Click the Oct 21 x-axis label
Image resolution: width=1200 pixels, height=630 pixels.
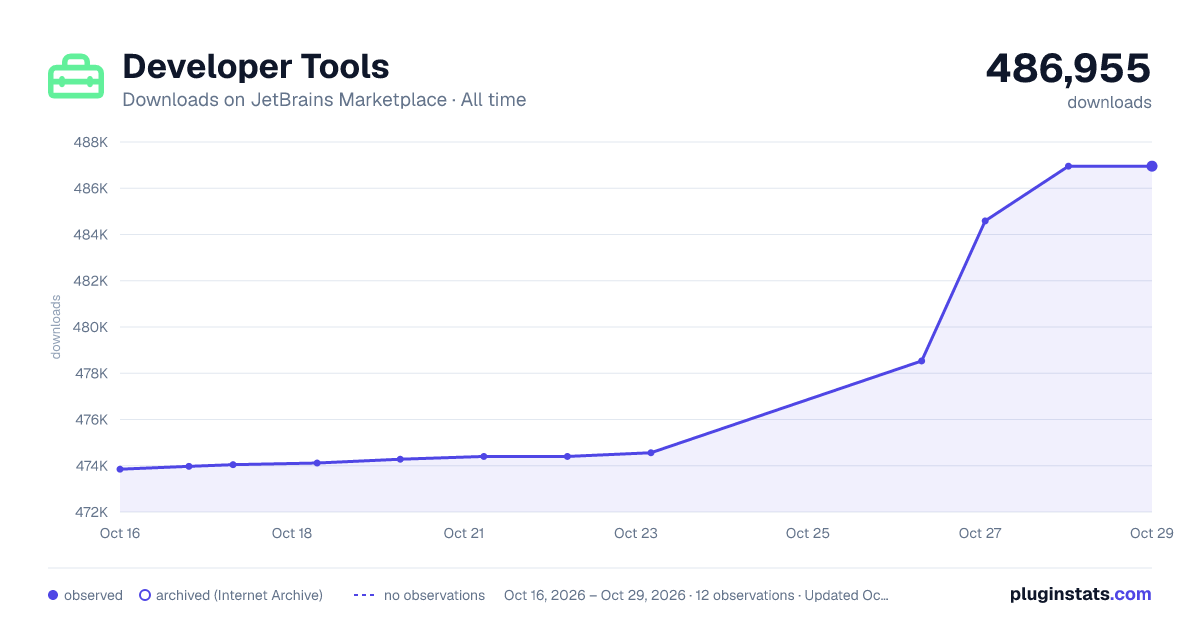tap(464, 533)
